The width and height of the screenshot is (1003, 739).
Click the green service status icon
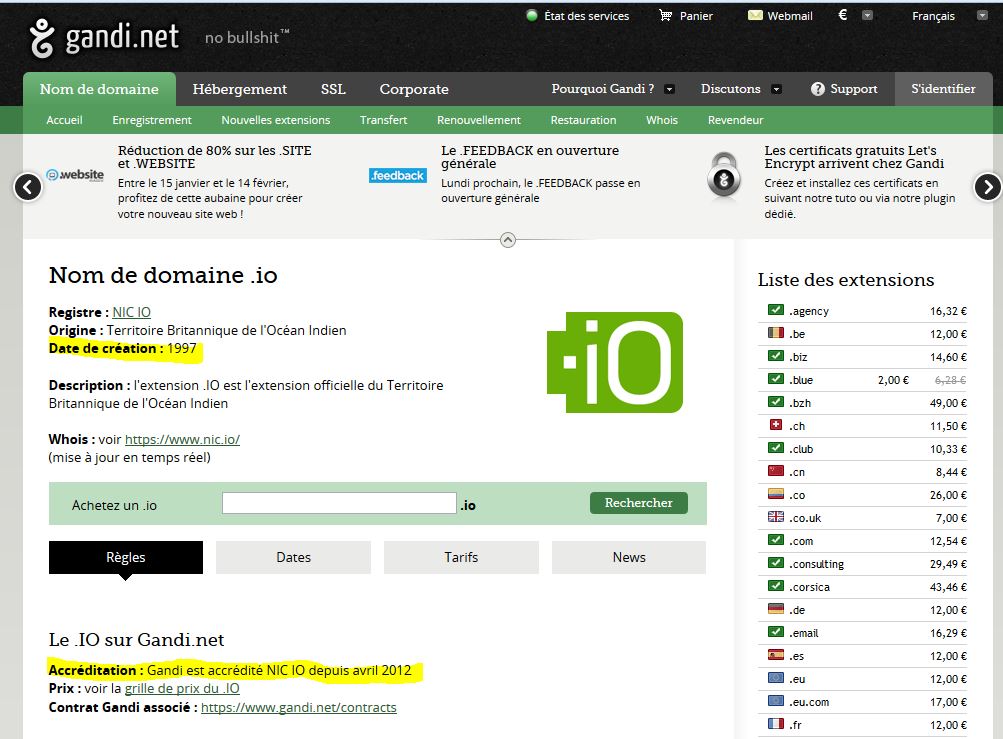coord(532,16)
